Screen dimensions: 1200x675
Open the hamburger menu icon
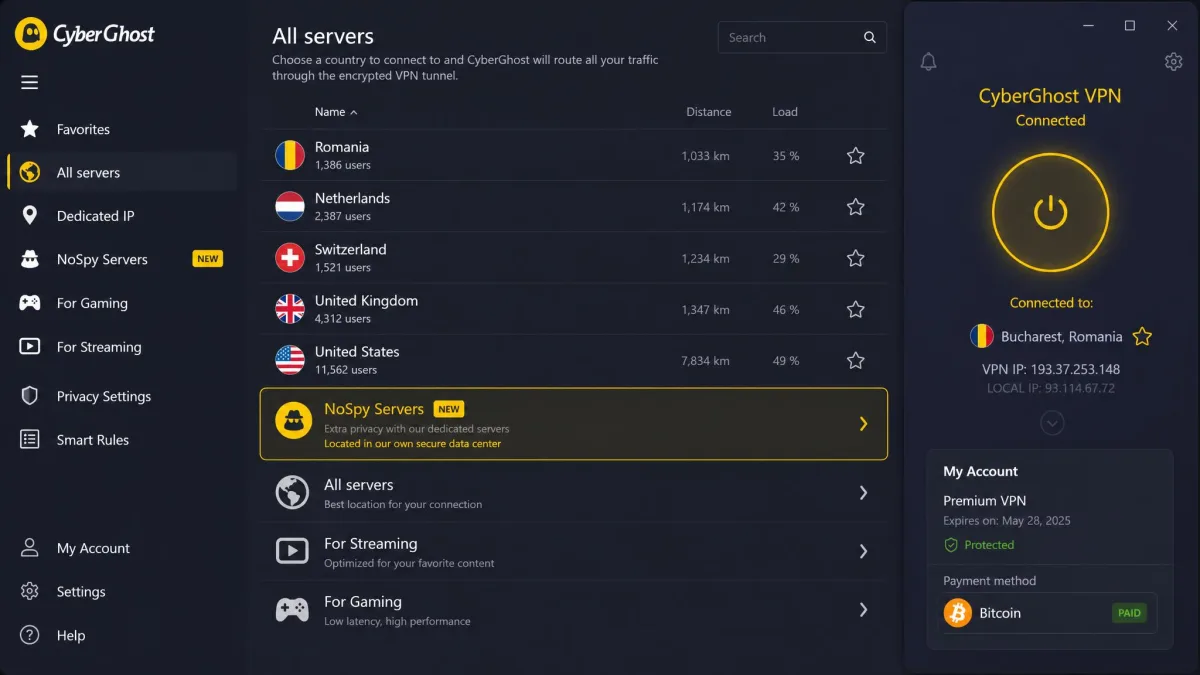(30, 82)
